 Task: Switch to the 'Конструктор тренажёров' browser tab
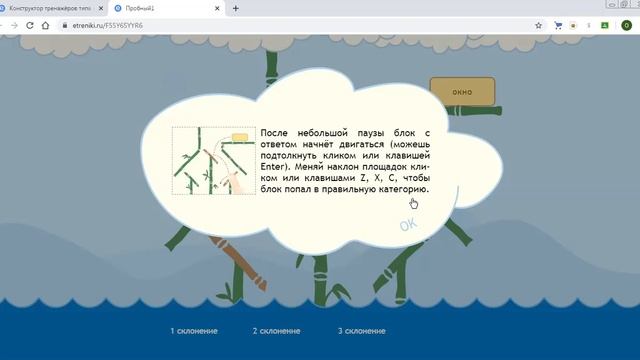point(50,8)
